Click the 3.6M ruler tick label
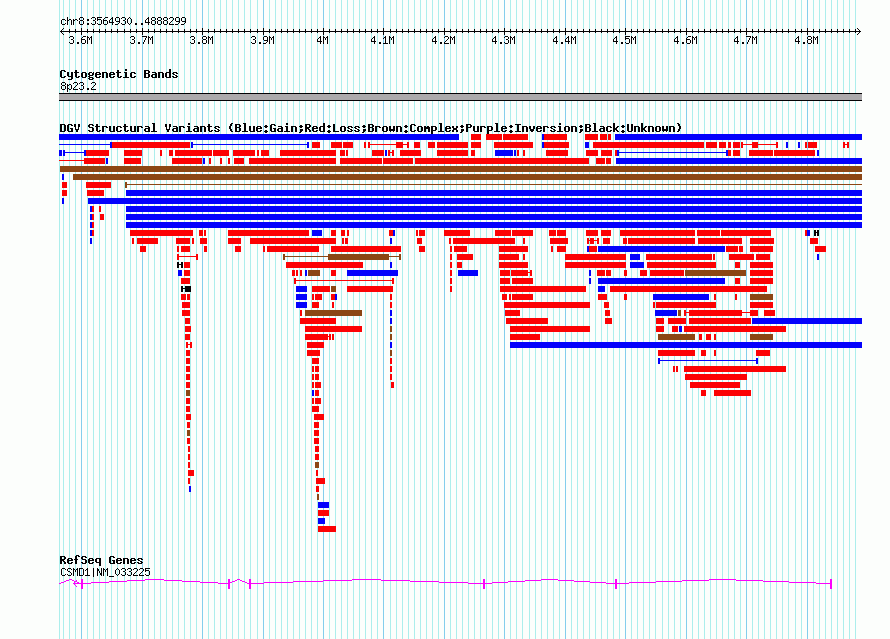Screen dimensions: 890x639 click(80, 40)
